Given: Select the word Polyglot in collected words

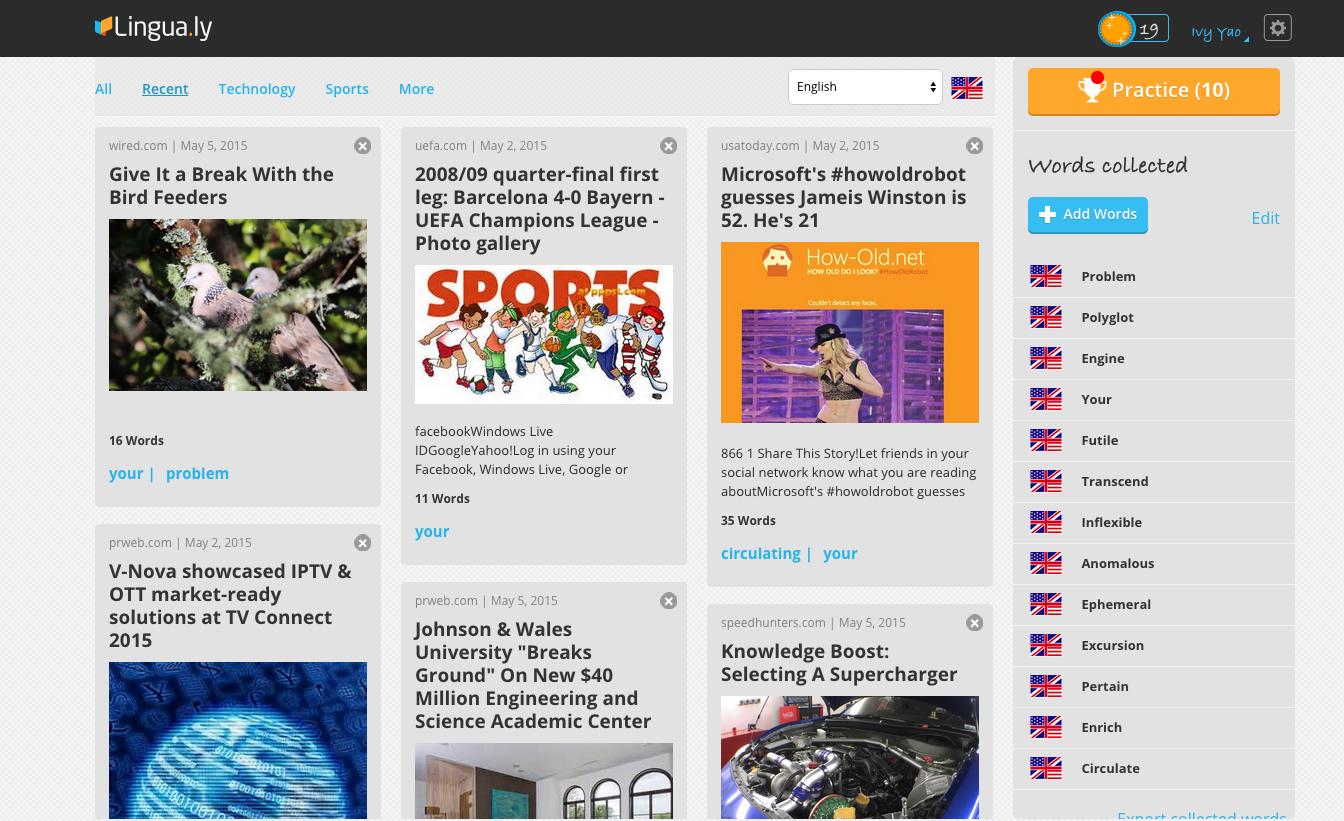Looking at the screenshot, I should [1107, 317].
